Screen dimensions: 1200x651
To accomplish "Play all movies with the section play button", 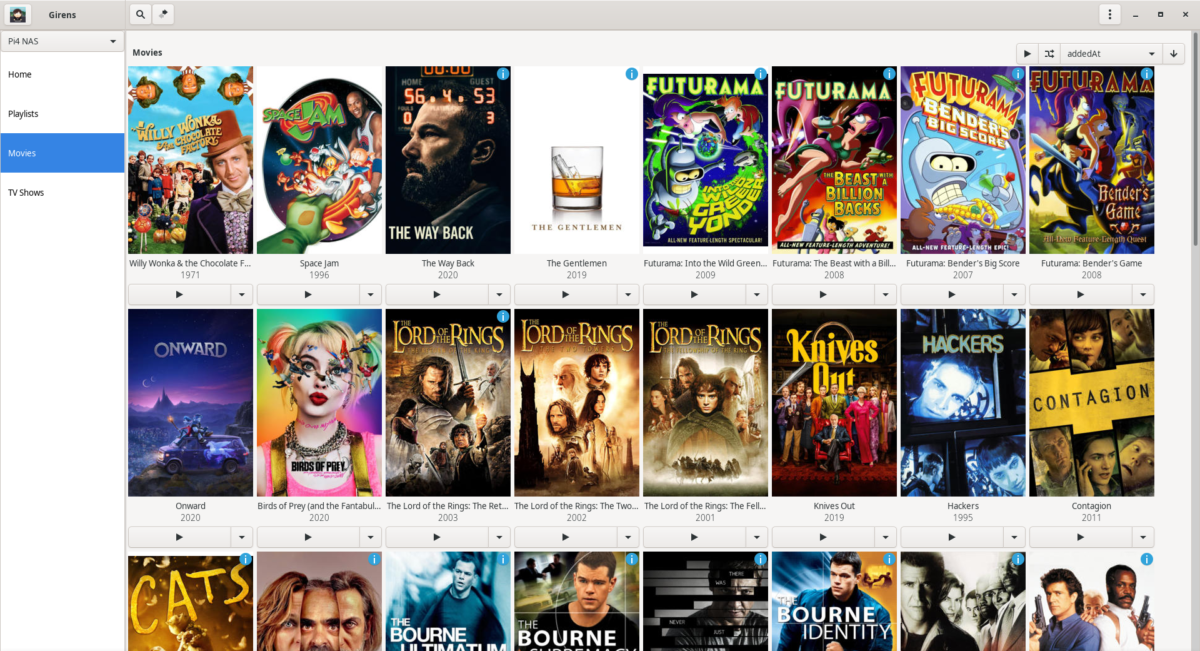I will pos(1027,54).
